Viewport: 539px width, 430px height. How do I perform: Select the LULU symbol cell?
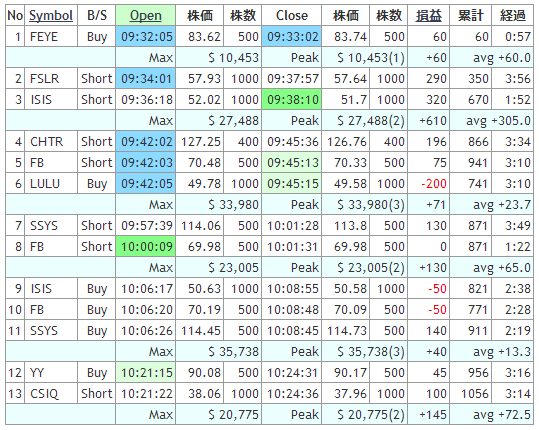51,184
